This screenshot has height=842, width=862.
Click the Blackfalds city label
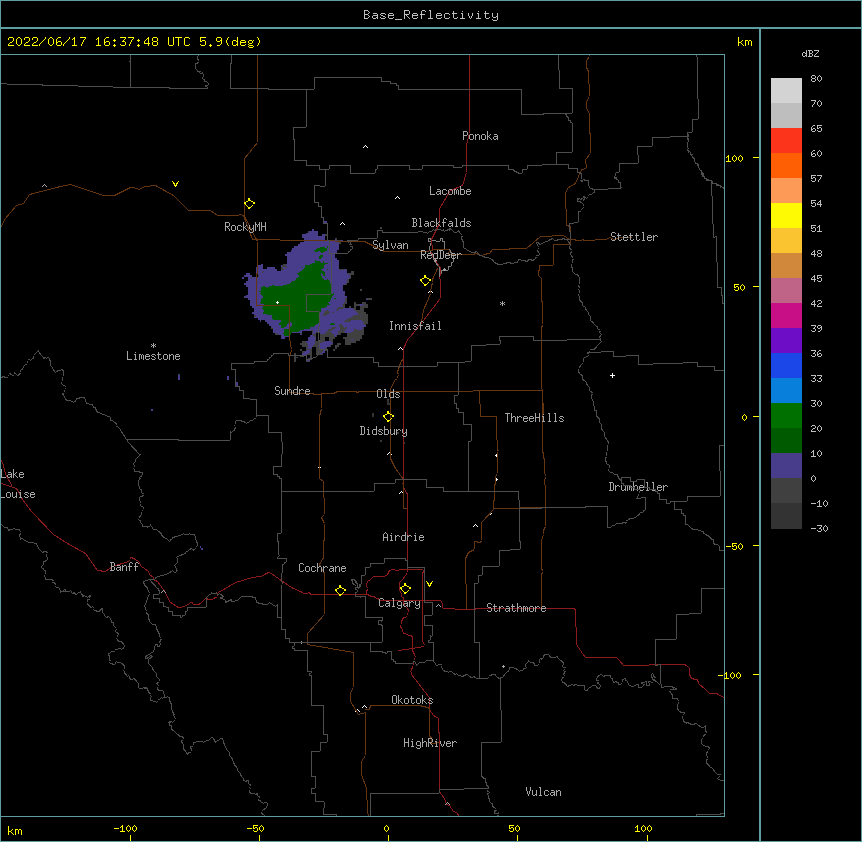441,223
